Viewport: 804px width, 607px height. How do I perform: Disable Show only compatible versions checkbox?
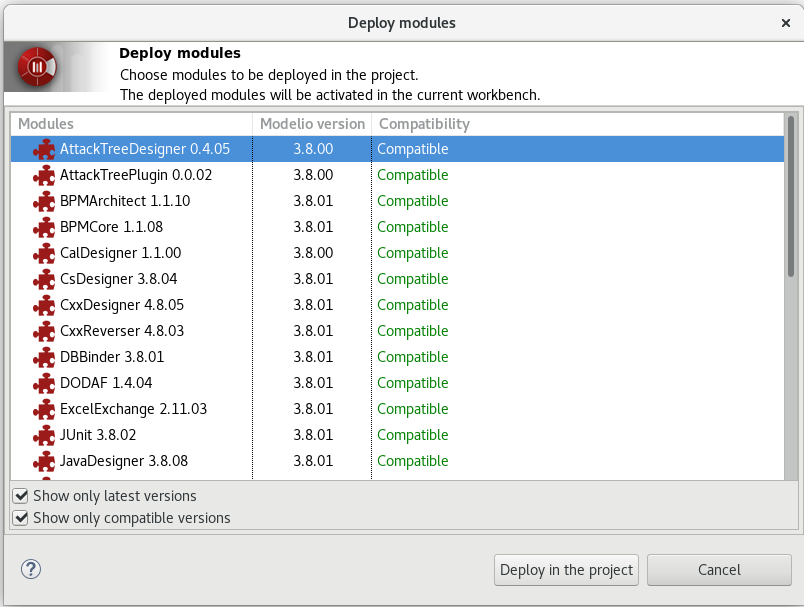[x=20, y=518]
